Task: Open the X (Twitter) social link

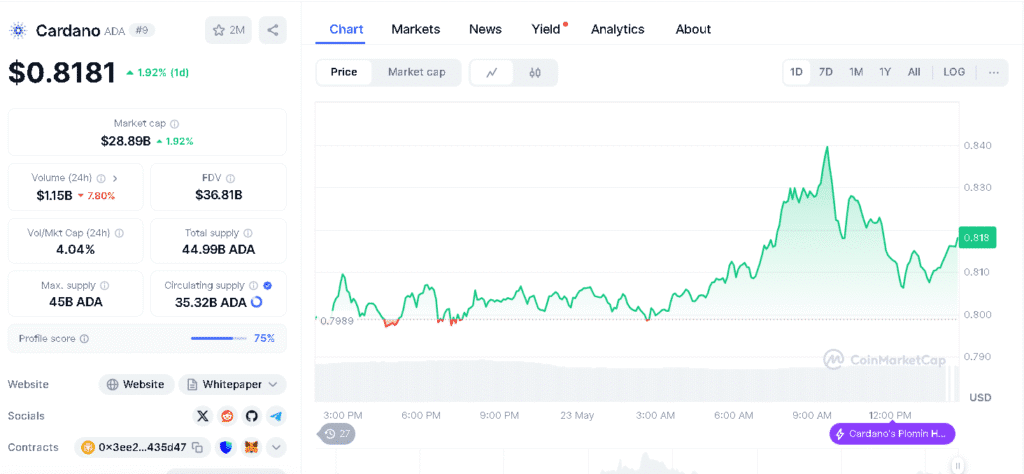Action: pyautogui.click(x=203, y=416)
